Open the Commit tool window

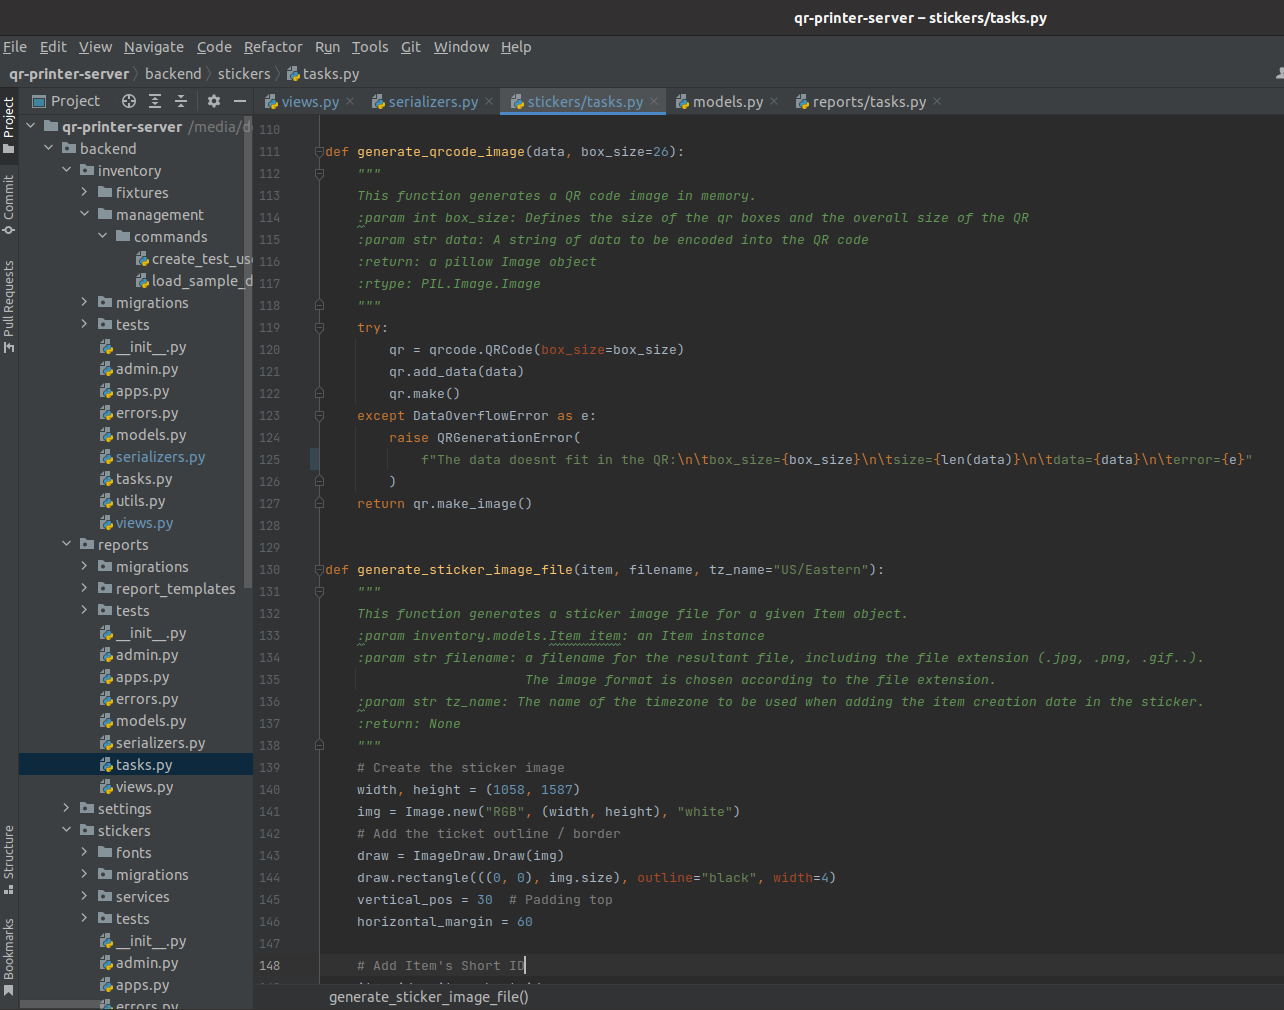tap(9, 204)
